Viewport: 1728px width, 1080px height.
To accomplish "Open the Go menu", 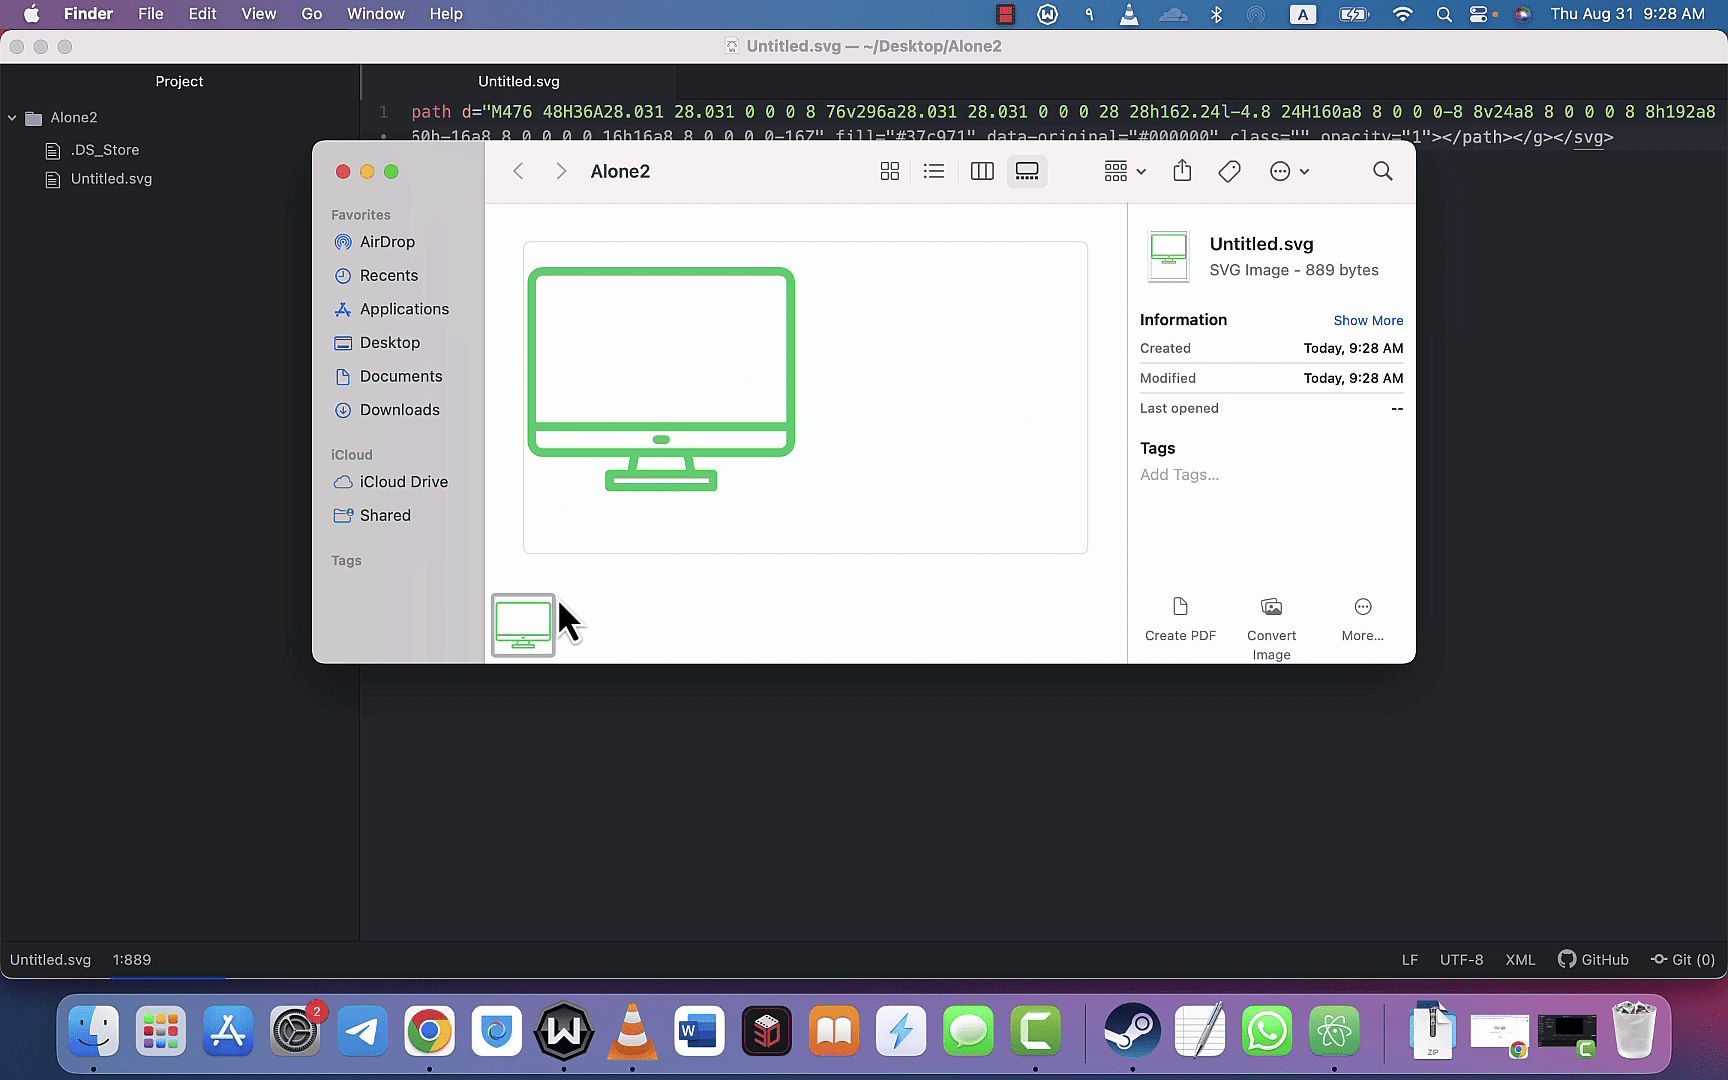I will (x=312, y=14).
